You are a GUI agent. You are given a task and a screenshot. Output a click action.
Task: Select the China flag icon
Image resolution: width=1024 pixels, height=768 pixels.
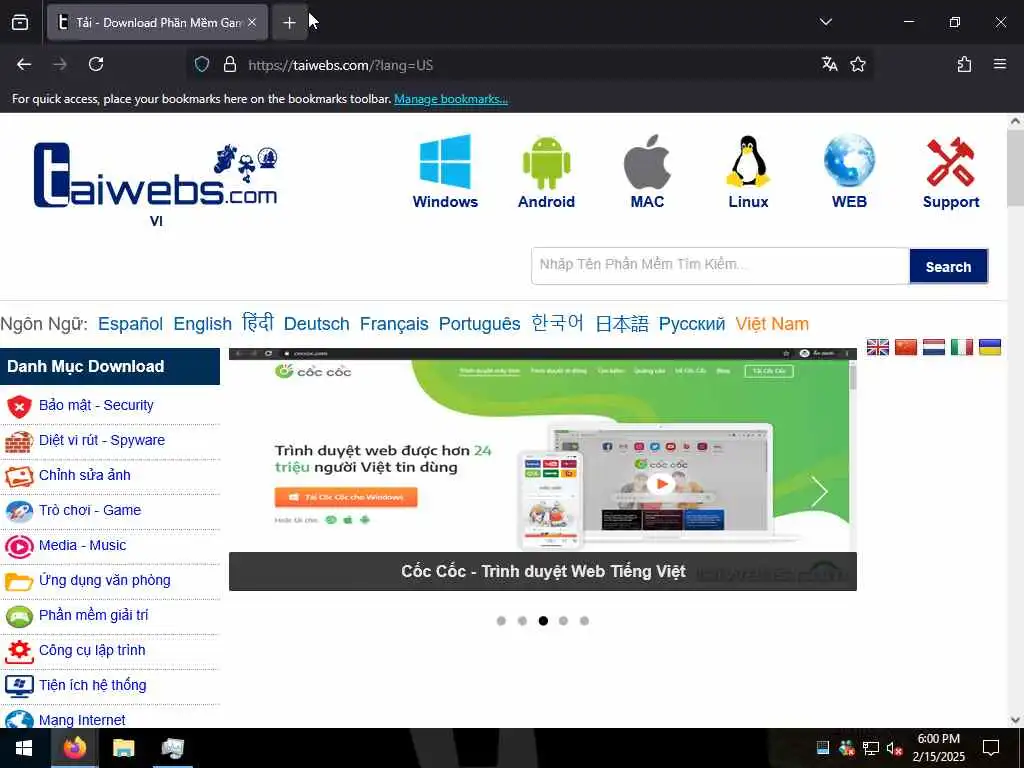906,347
